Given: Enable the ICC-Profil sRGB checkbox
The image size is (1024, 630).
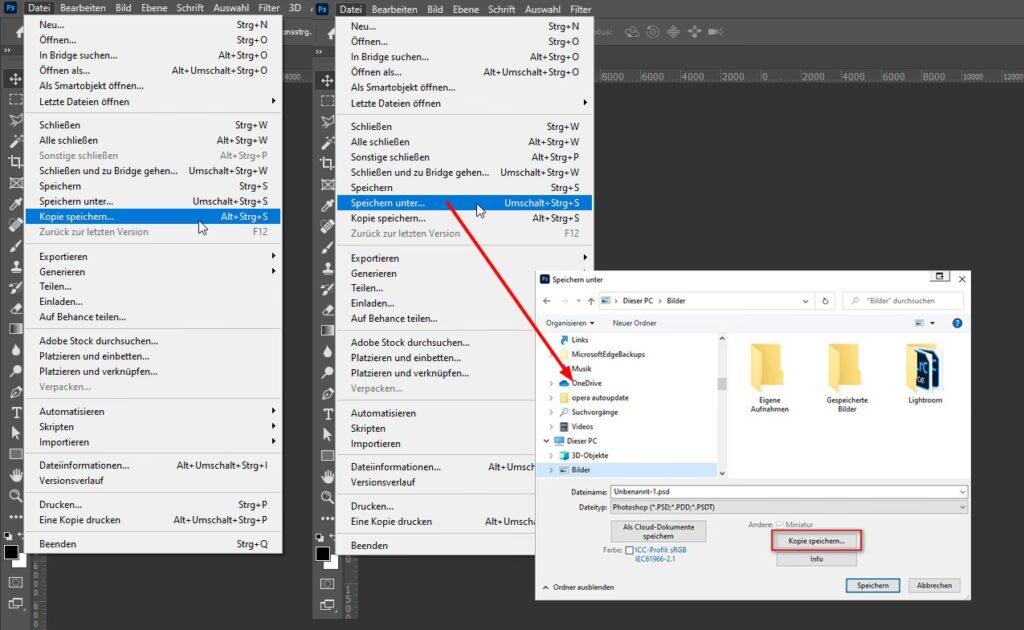Looking at the screenshot, I should pyautogui.click(x=629, y=550).
